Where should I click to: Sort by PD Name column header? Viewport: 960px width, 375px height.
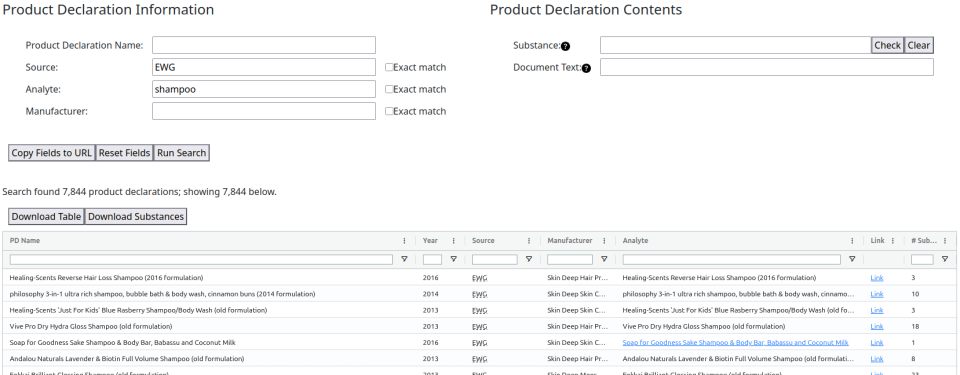point(24,241)
